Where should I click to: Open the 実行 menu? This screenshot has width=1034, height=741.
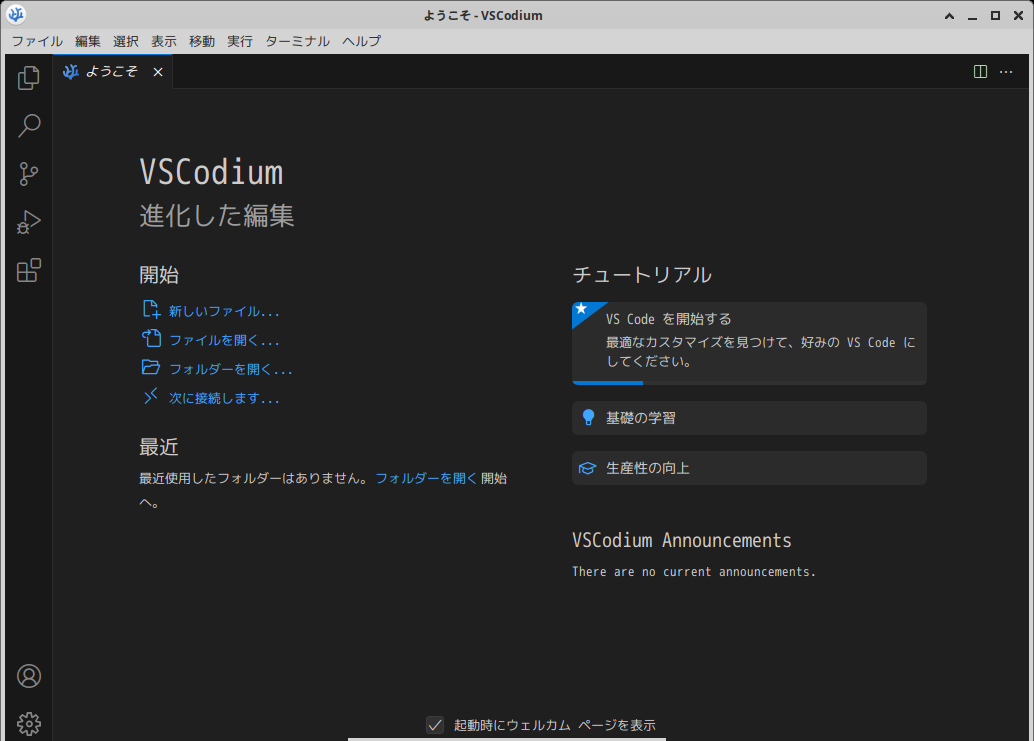pos(240,41)
